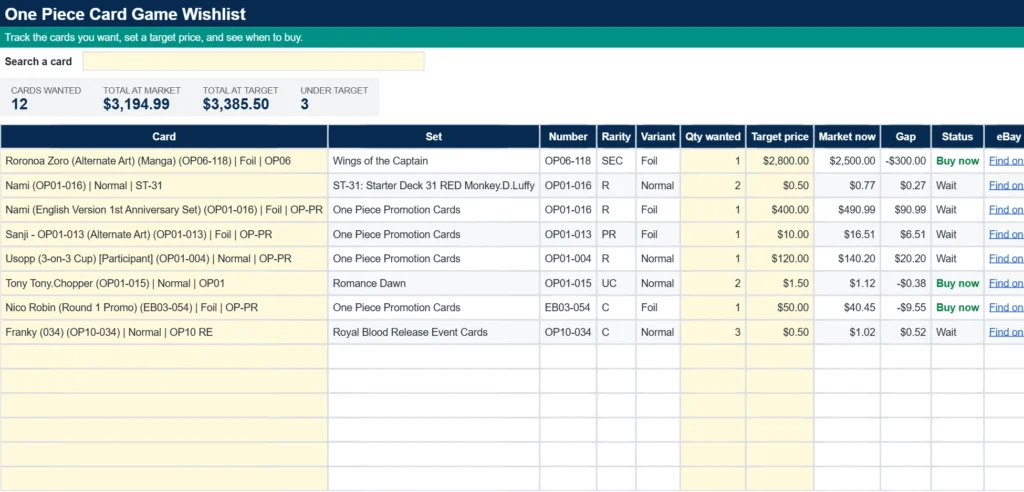The width and height of the screenshot is (1024, 492).
Task: Select the eBay column header
Action: pyautogui.click(x=1004, y=137)
